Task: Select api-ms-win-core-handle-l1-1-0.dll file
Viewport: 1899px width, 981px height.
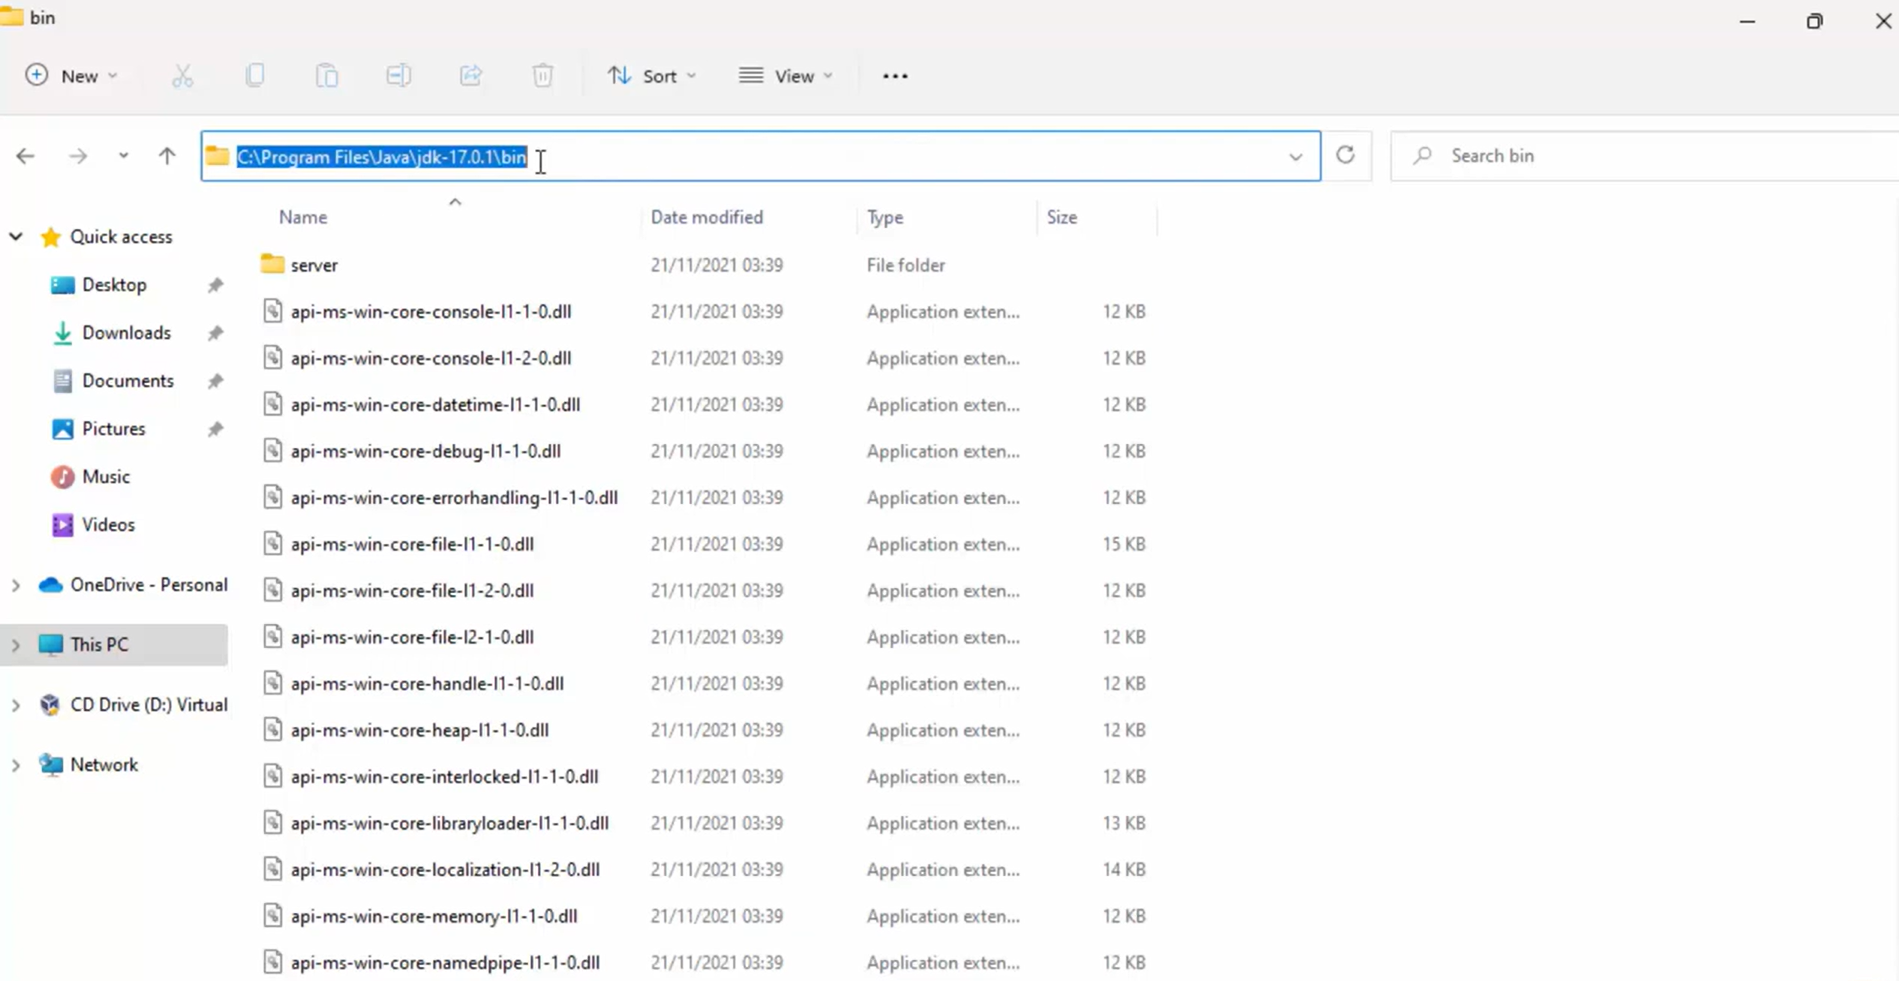Action: (x=427, y=684)
